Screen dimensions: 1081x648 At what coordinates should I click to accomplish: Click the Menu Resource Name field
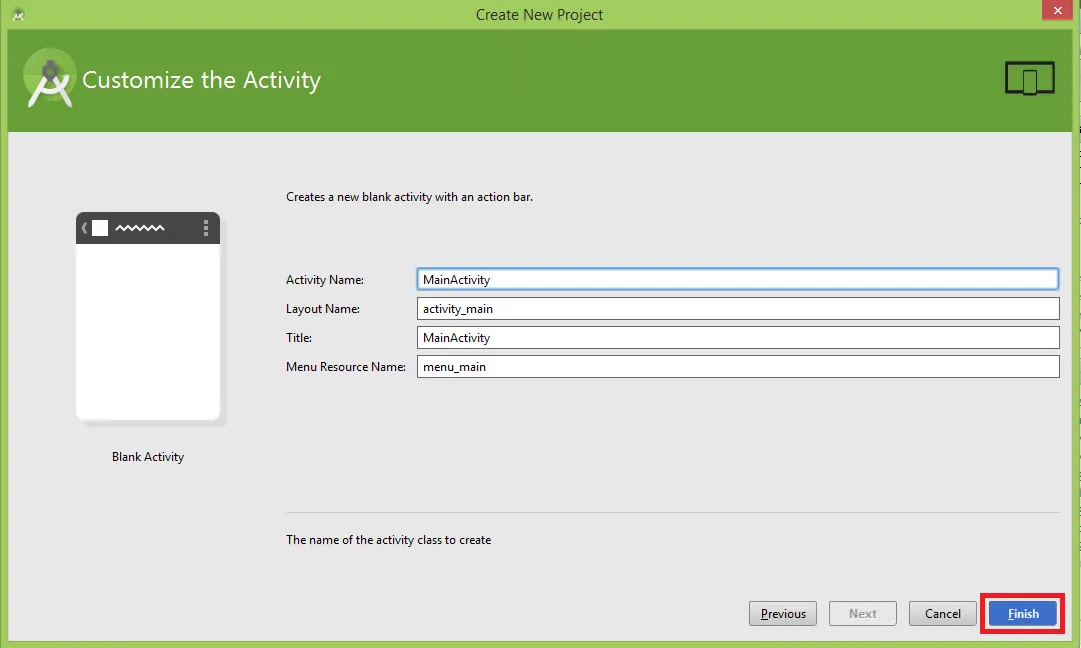pyautogui.click(x=737, y=367)
